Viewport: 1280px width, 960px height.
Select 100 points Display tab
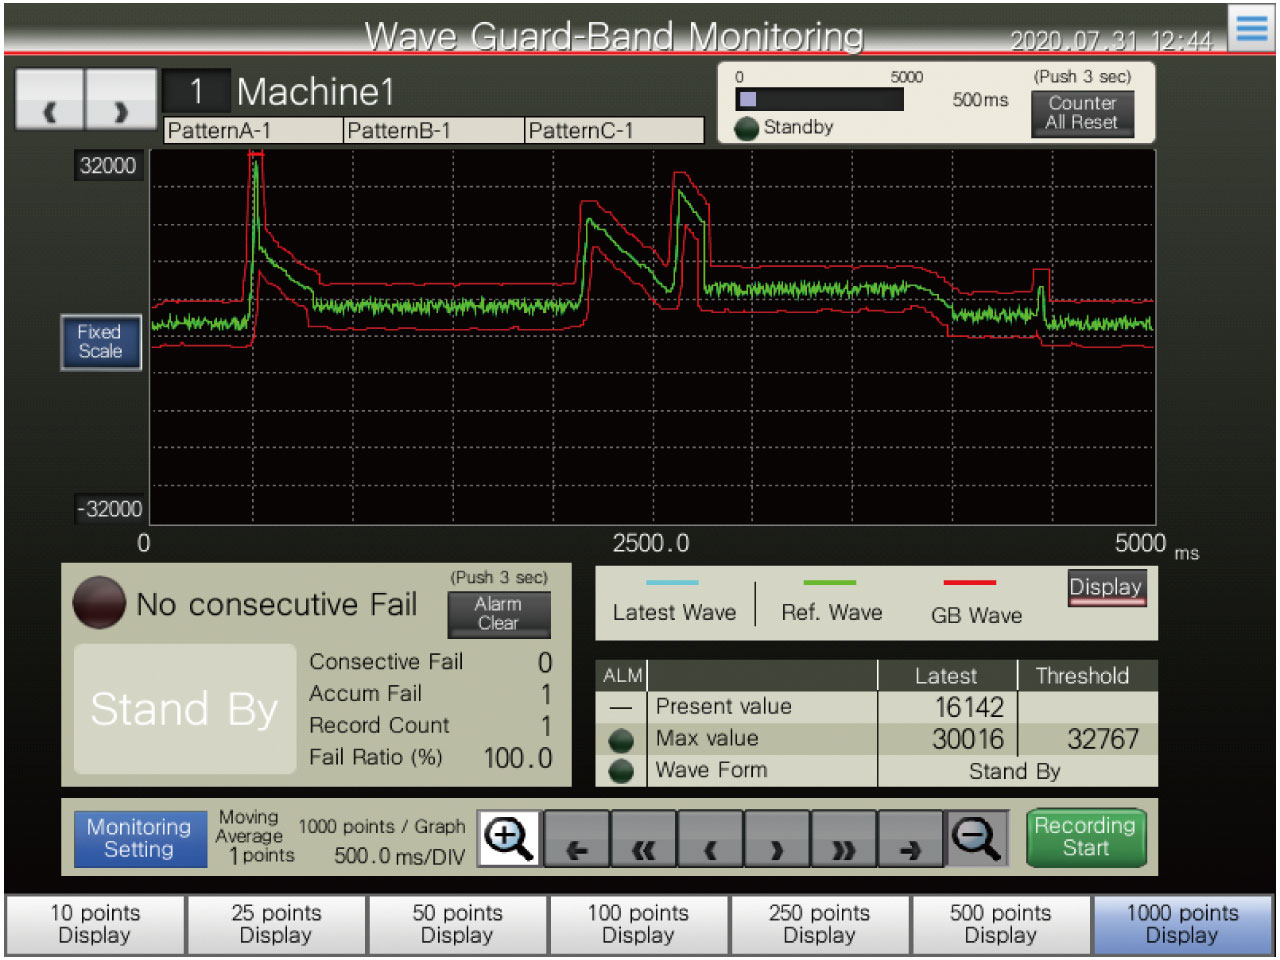[x=638, y=924]
